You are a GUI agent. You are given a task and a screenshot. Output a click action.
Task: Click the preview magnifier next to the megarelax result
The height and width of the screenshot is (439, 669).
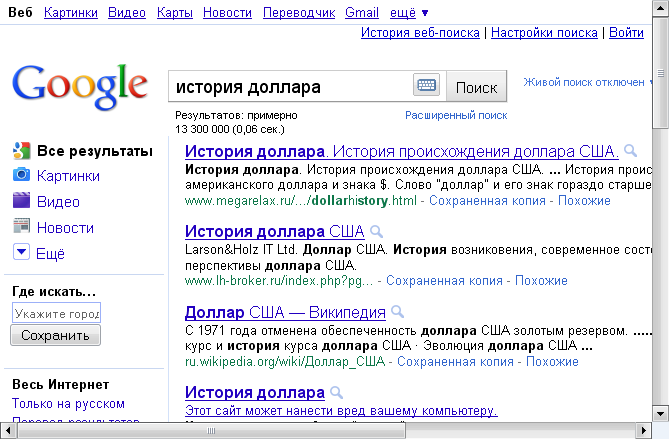tap(630, 150)
